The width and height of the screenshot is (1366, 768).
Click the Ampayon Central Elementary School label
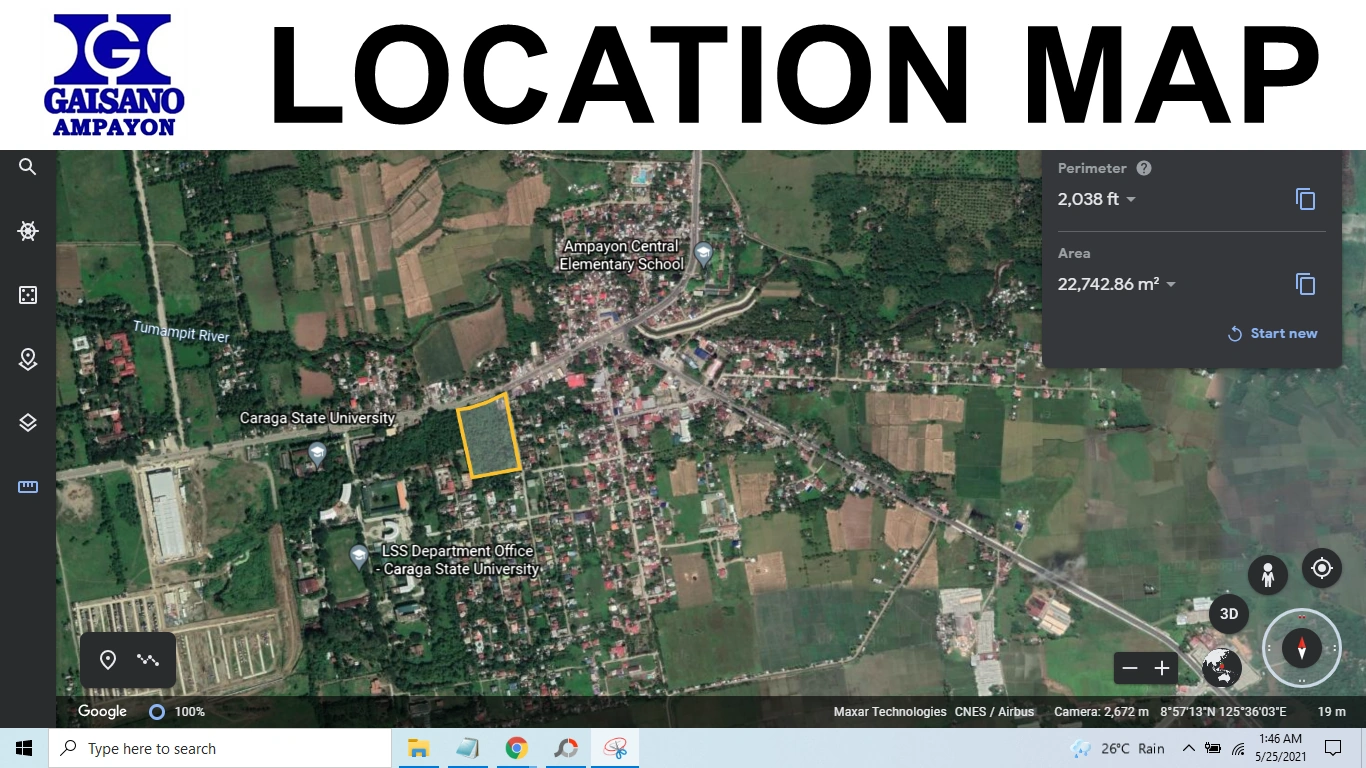pyautogui.click(x=621, y=255)
